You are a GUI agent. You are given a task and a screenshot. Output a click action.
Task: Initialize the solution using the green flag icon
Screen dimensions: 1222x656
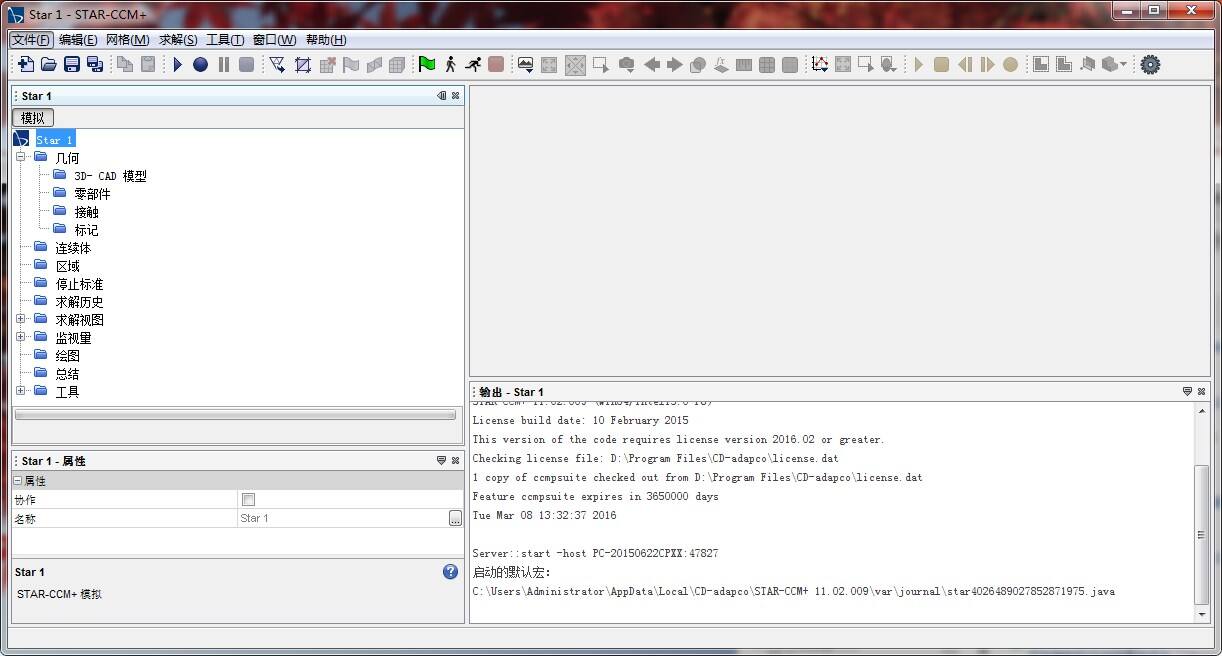click(x=427, y=64)
